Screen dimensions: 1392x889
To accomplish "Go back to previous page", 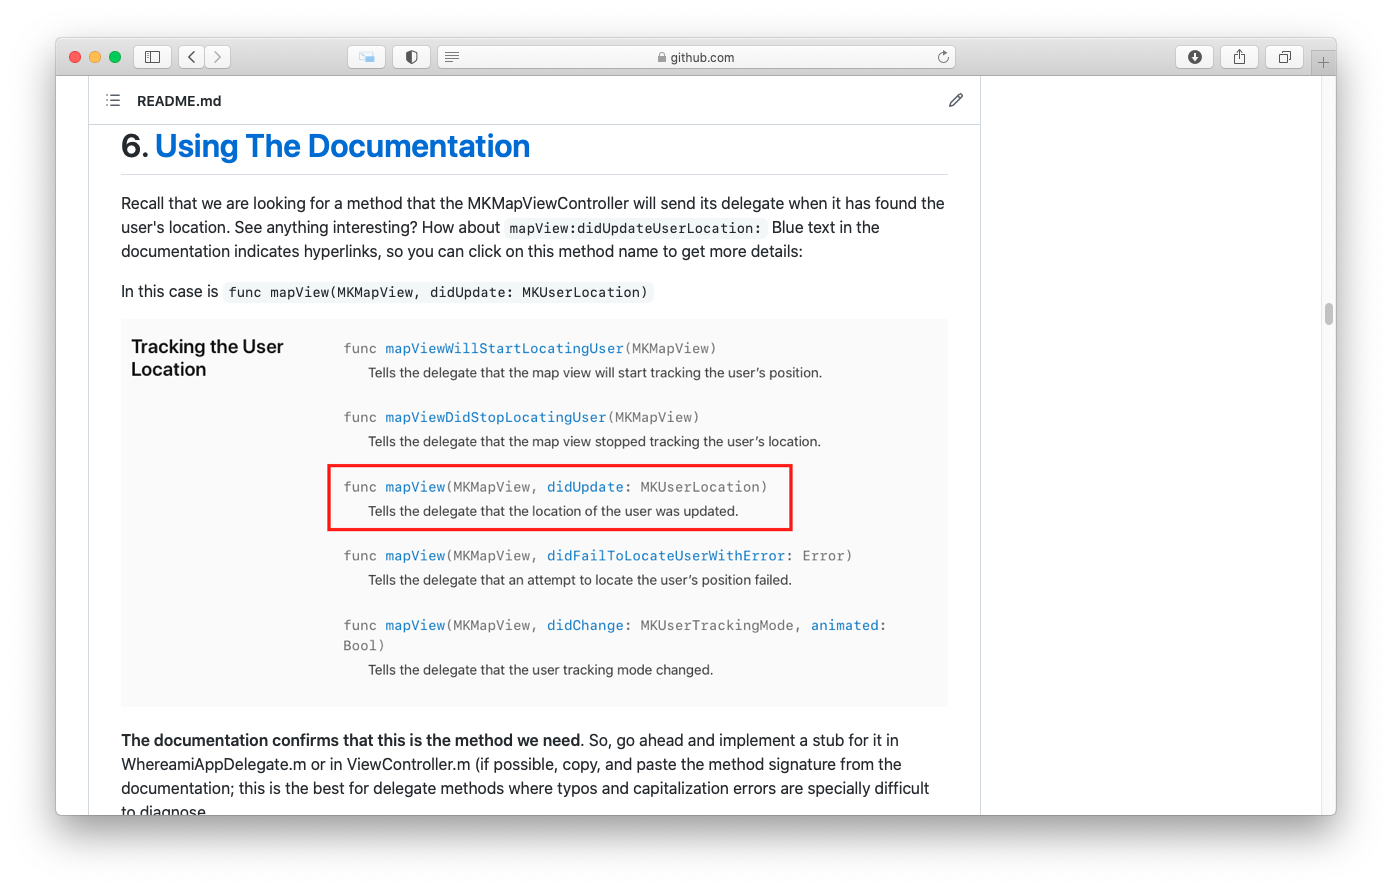I will (191, 57).
